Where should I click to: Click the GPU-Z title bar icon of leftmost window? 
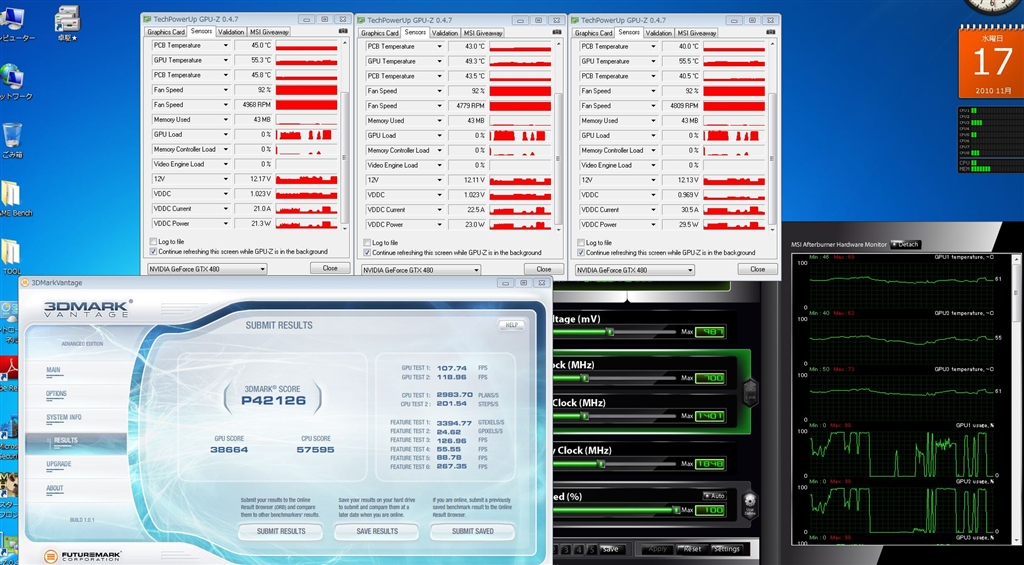pyautogui.click(x=147, y=20)
